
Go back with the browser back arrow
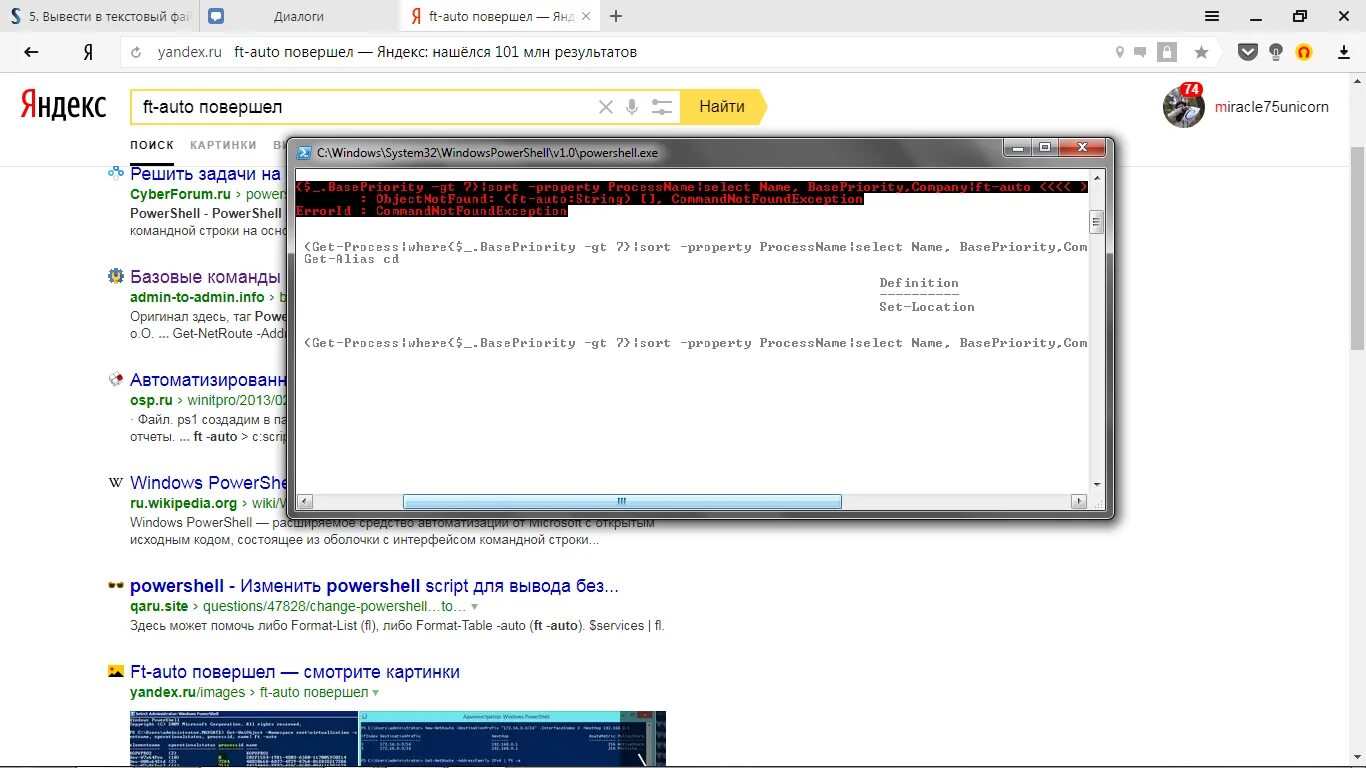(x=31, y=52)
